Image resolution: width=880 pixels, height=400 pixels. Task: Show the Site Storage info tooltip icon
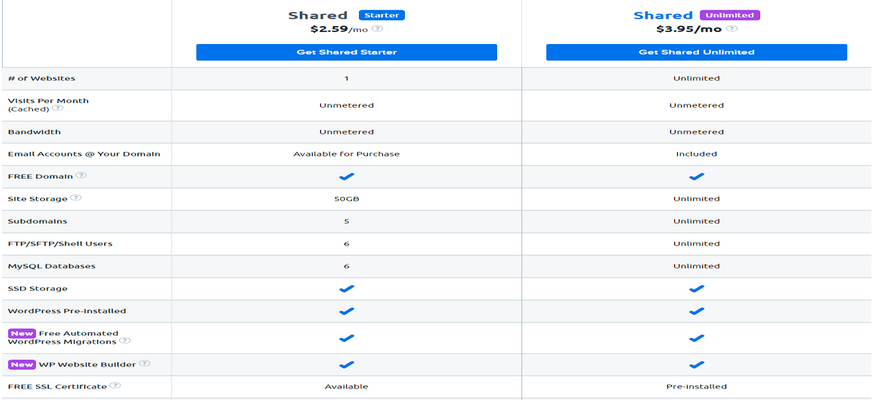(x=76, y=198)
